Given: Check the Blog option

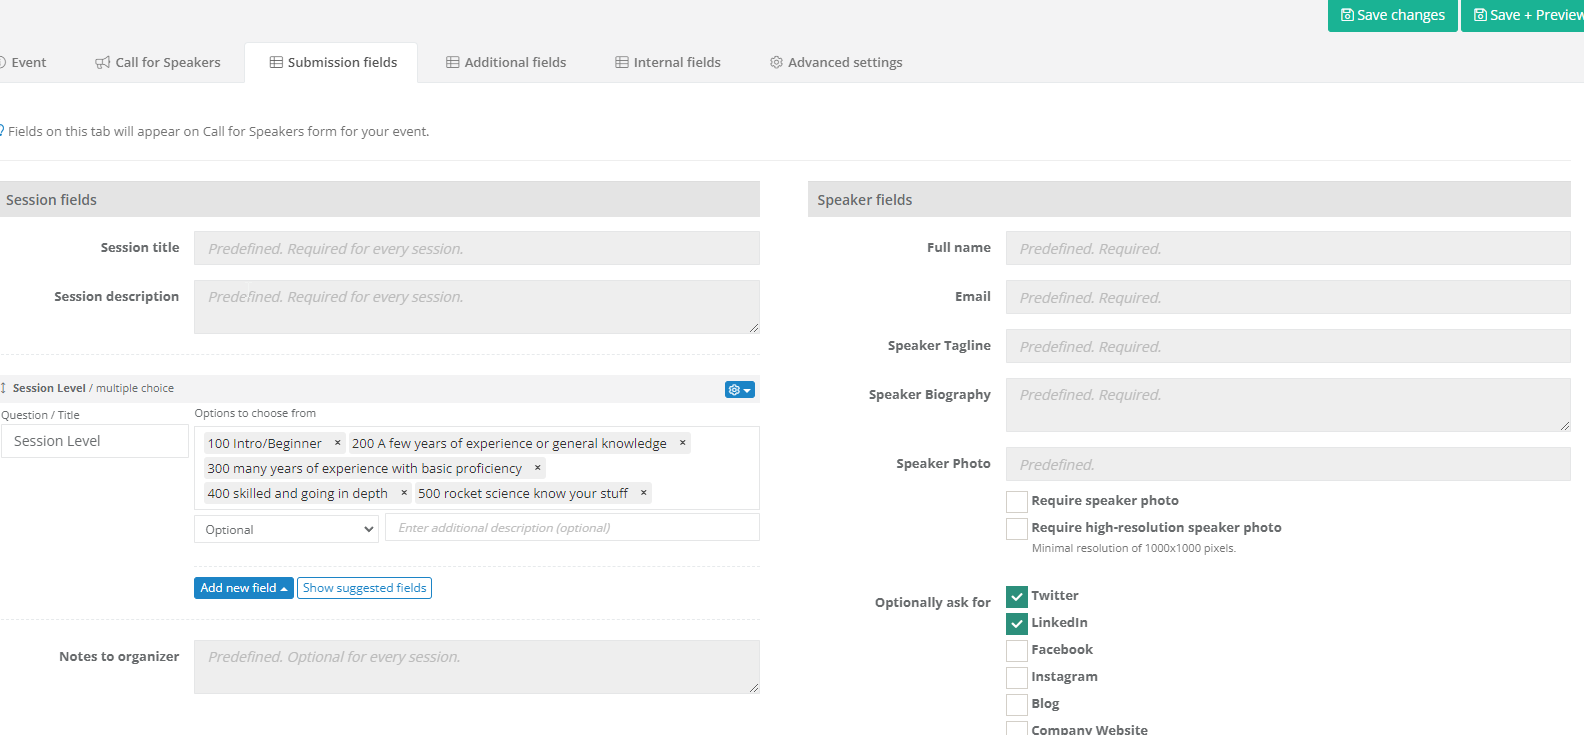Looking at the screenshot, I should tap(1017, 704).
